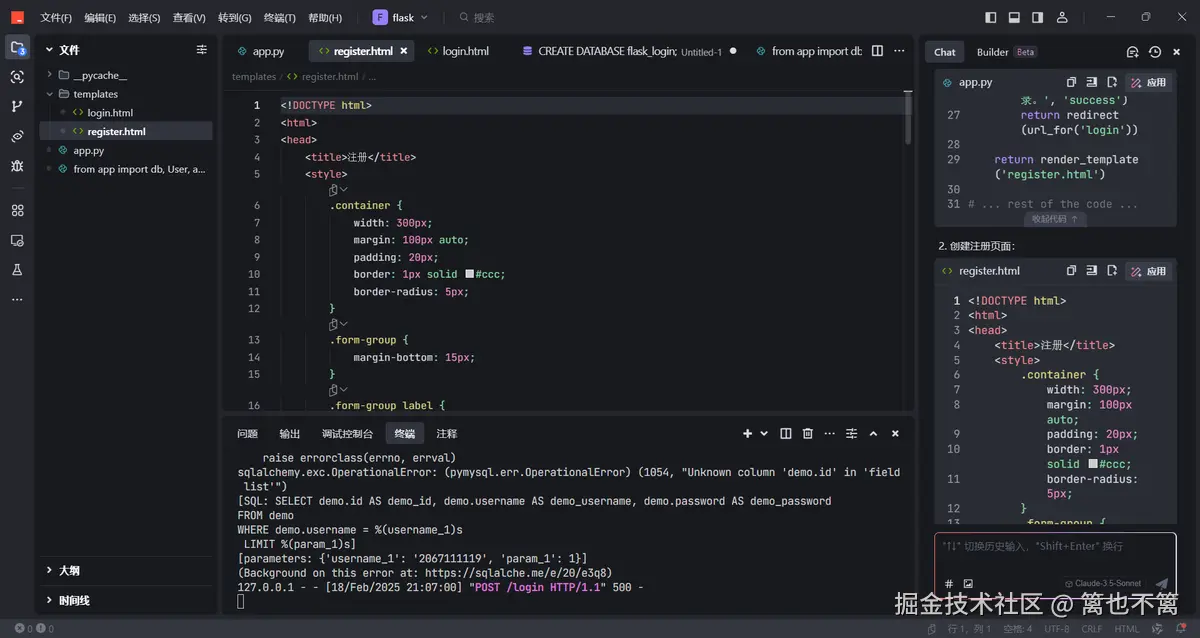Toggle the primary left sidebar layout

(991, 17)
